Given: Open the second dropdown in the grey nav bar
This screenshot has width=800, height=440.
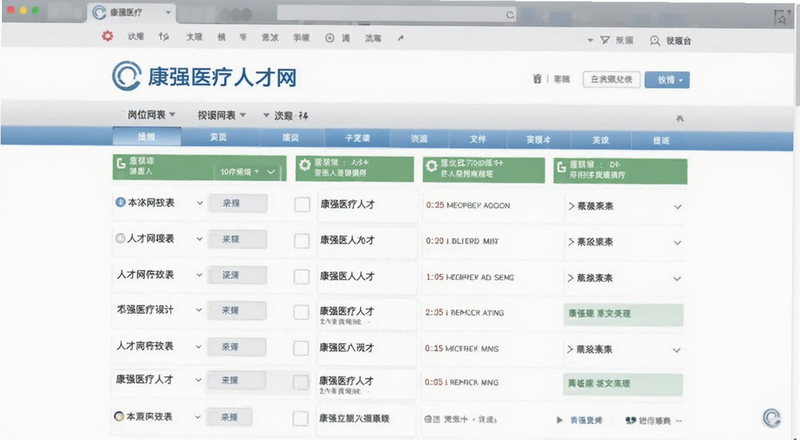Looking at the screenshot, I should click(222, 115).
